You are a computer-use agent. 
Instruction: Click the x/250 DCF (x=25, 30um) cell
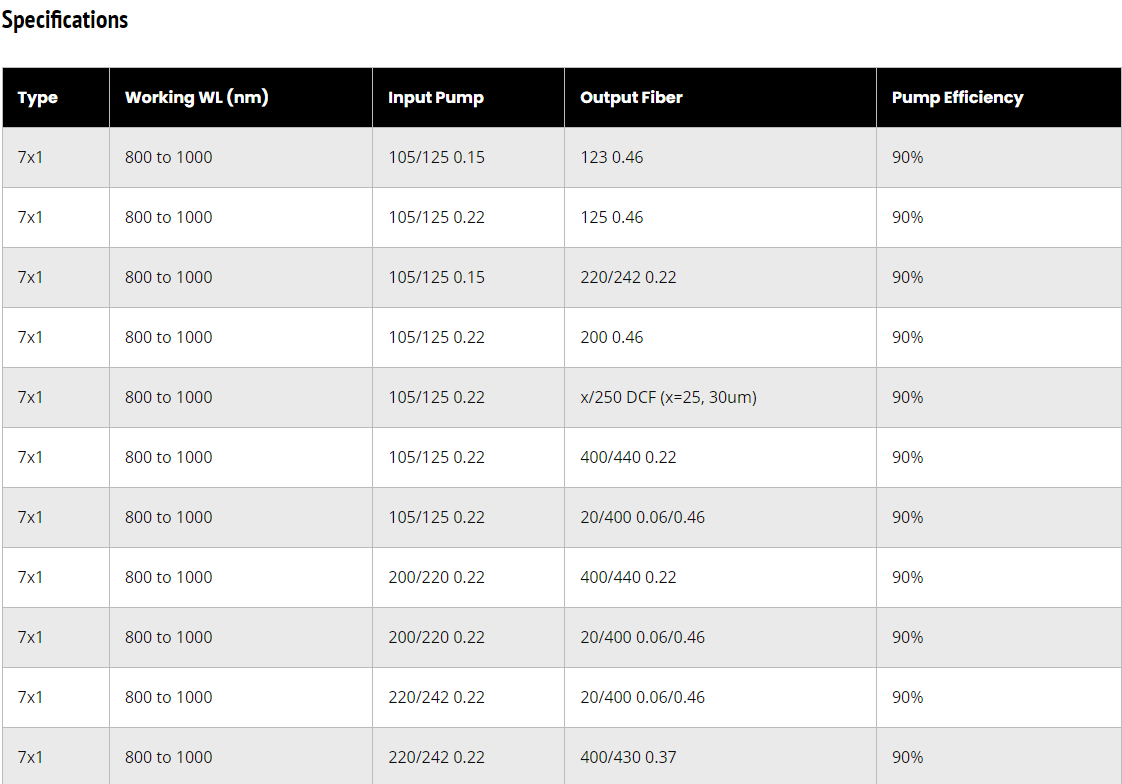pyautogui.click(x=668, y=397)
